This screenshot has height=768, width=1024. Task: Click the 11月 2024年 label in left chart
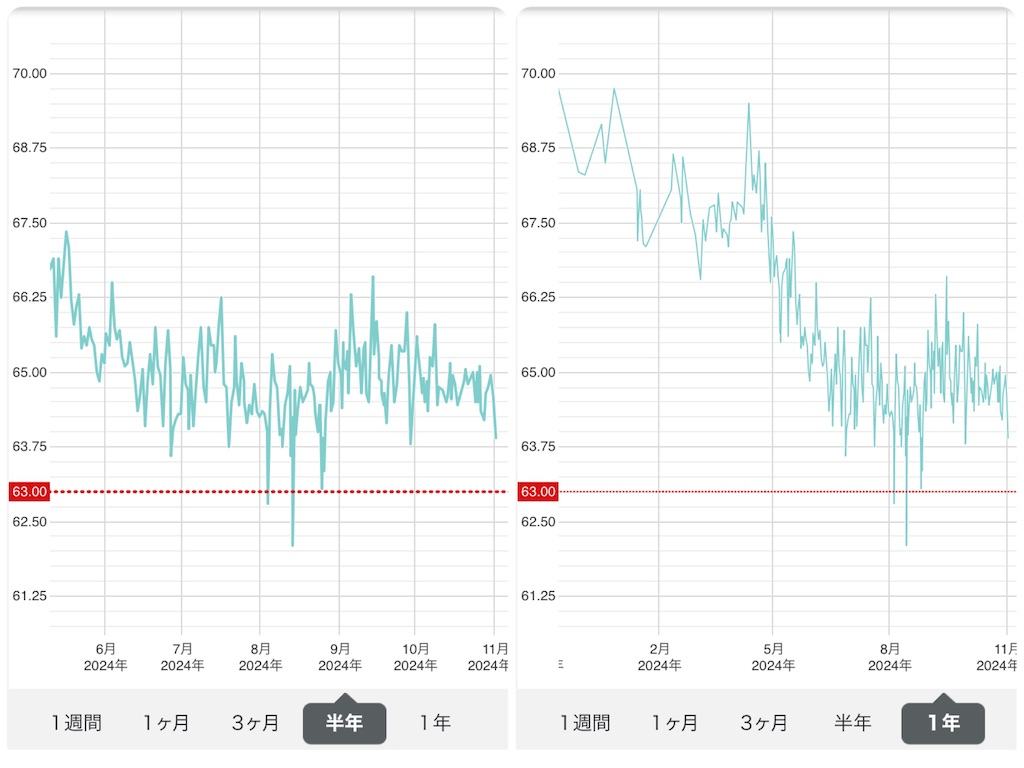coord(488,657)
